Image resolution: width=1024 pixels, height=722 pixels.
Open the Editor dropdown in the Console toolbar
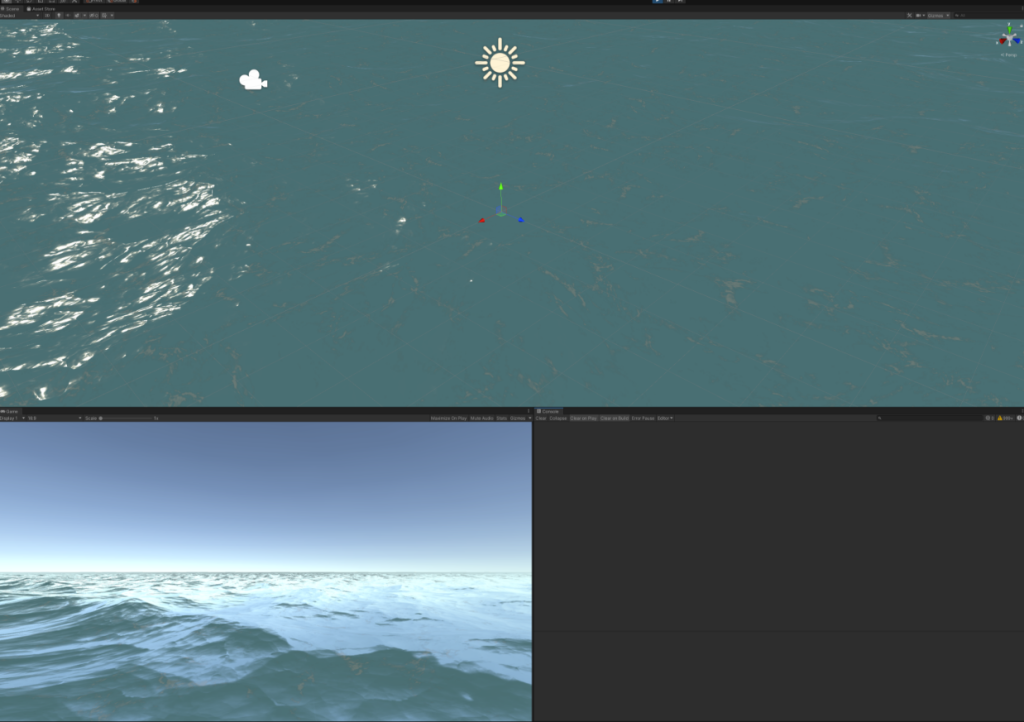point(664,418)
